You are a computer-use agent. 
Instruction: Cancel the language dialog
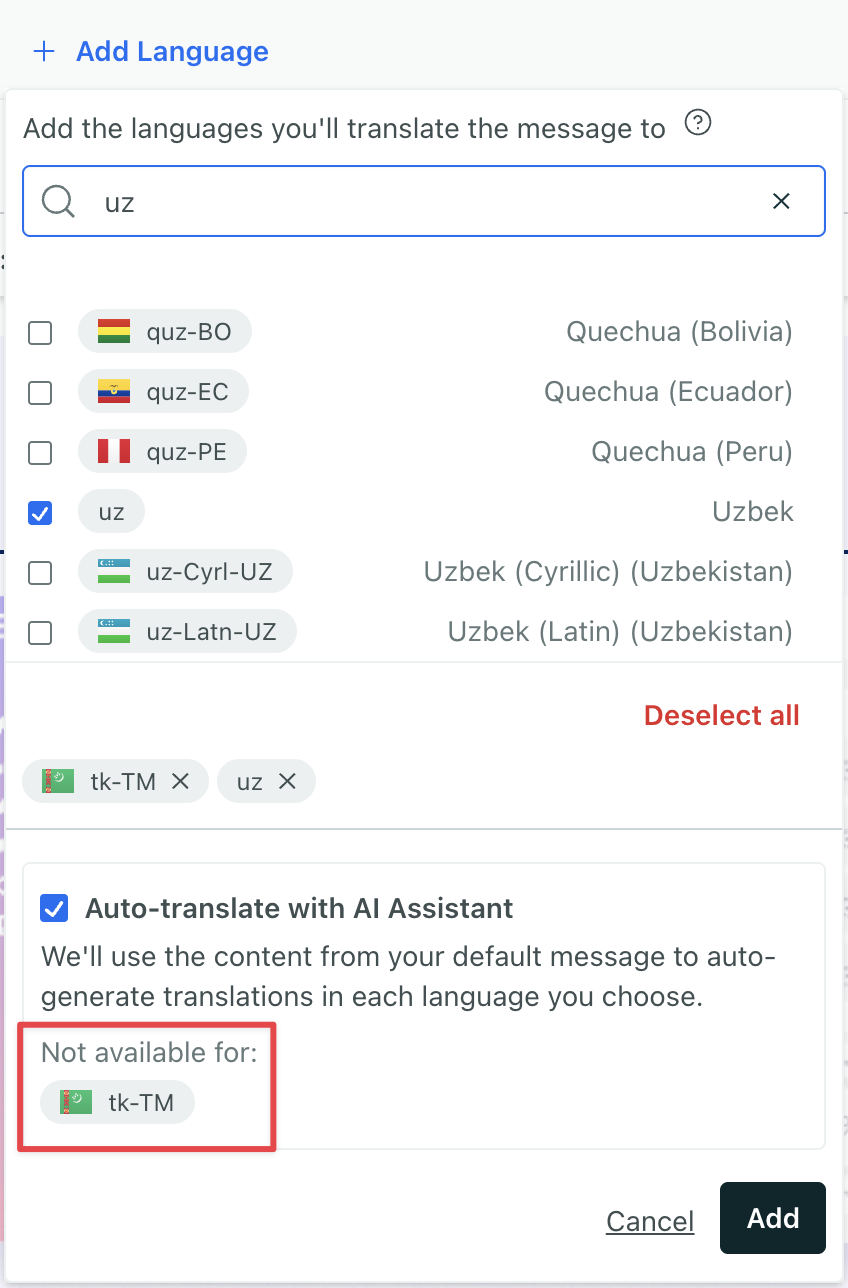(650, 1221)
